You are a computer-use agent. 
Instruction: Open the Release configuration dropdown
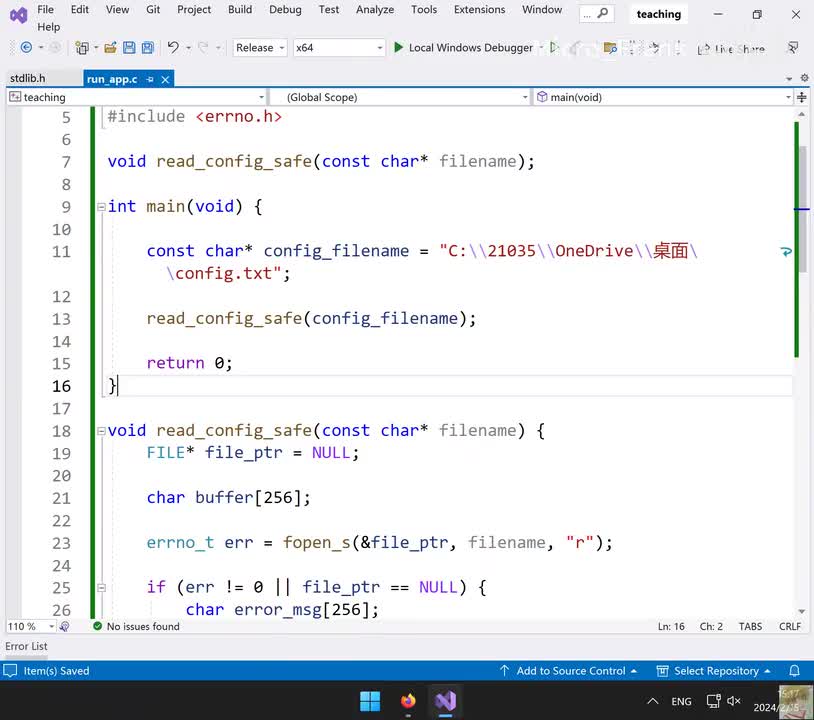pyautogui.click(x=260, y=48)
